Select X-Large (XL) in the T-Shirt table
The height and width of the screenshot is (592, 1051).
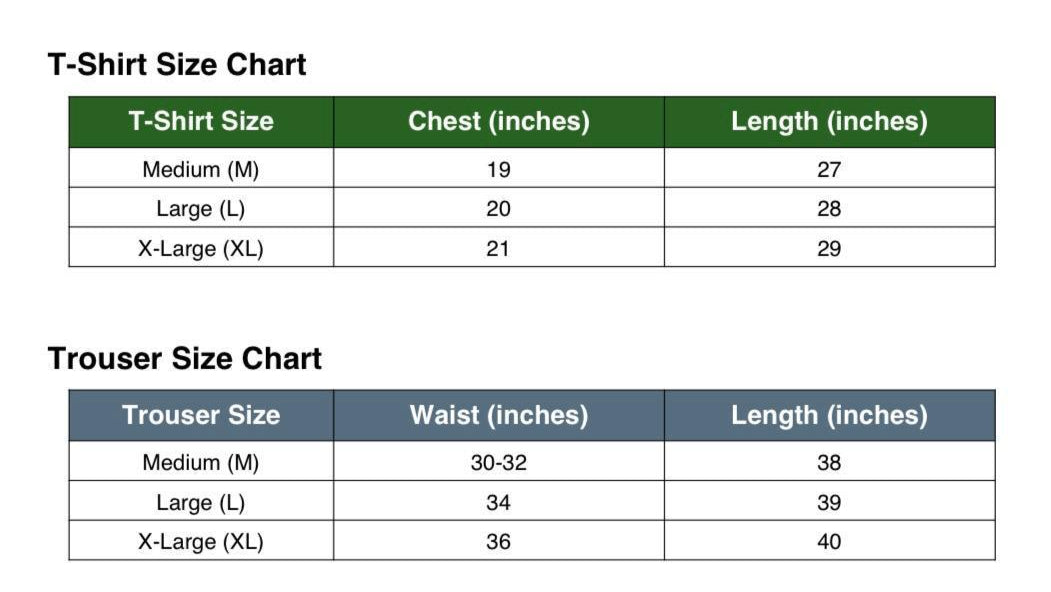point(201,249)
